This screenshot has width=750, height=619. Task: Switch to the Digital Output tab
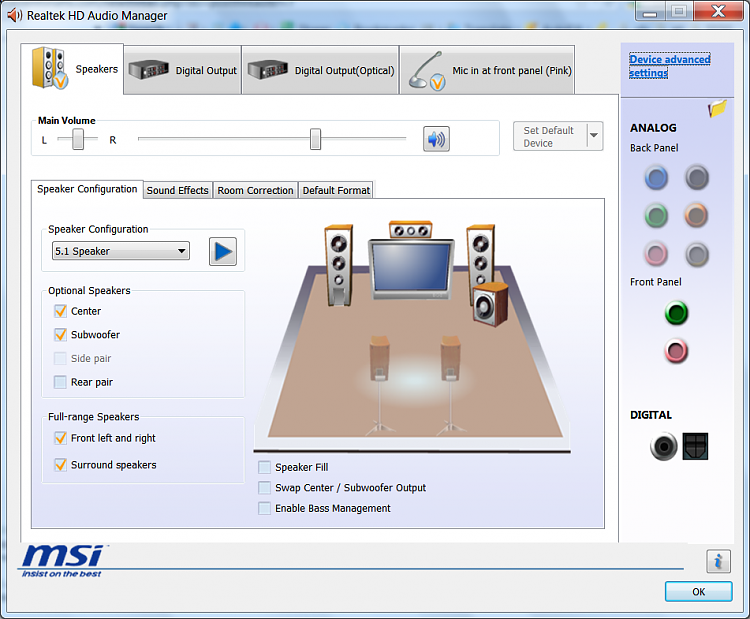(183, 70)
